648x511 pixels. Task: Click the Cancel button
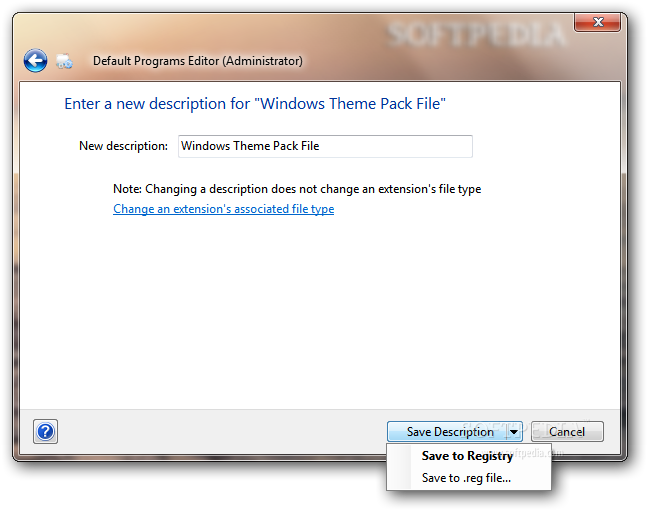(567, 432)
